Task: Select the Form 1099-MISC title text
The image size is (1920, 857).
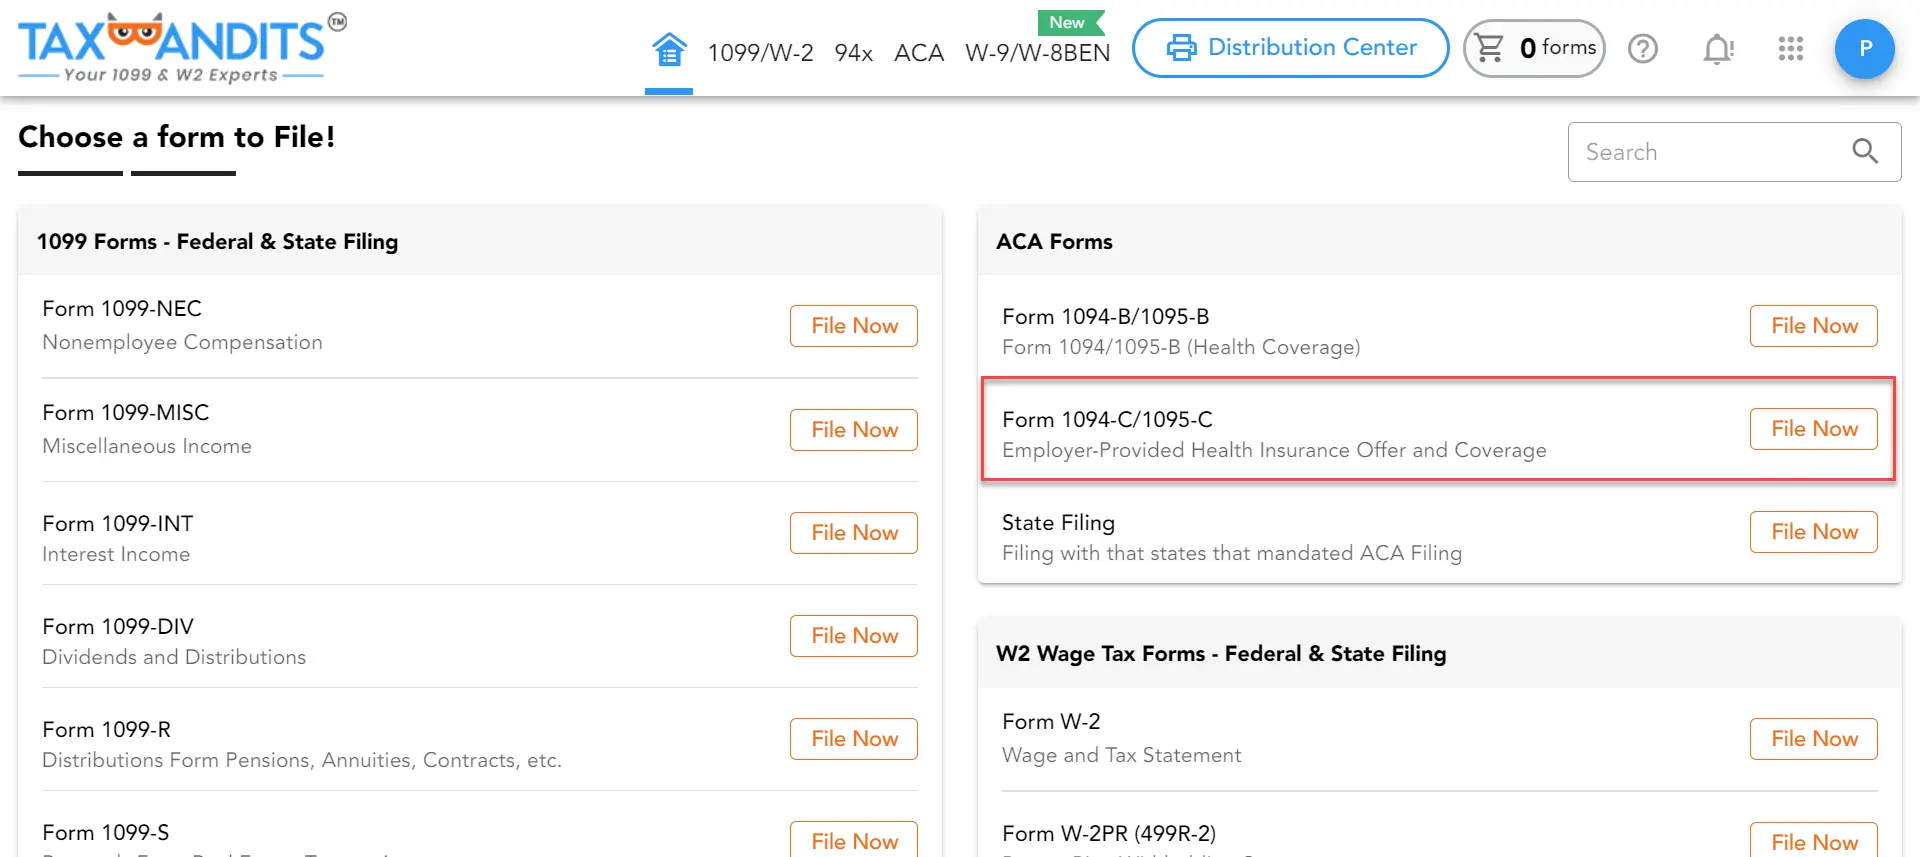Action: (x=126, y=413)
